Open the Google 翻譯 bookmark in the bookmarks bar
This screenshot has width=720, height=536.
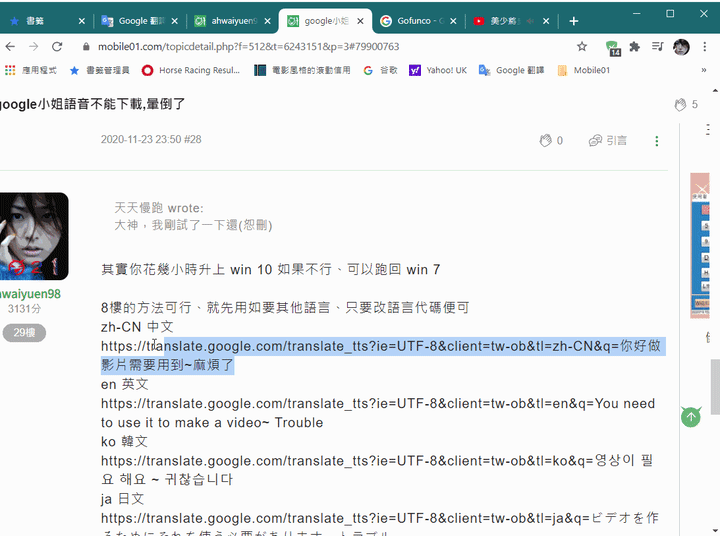(x=512, y=70)
